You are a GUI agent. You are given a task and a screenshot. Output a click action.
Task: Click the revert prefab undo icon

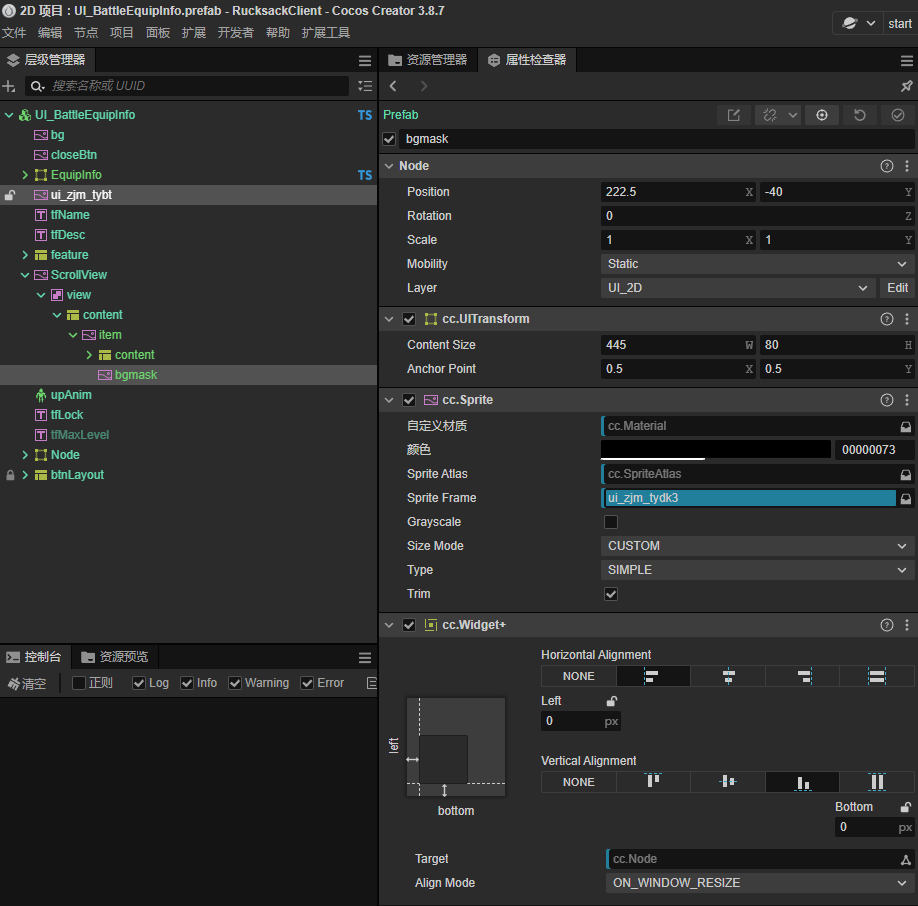pyautogui.click(x=860, y=115)
